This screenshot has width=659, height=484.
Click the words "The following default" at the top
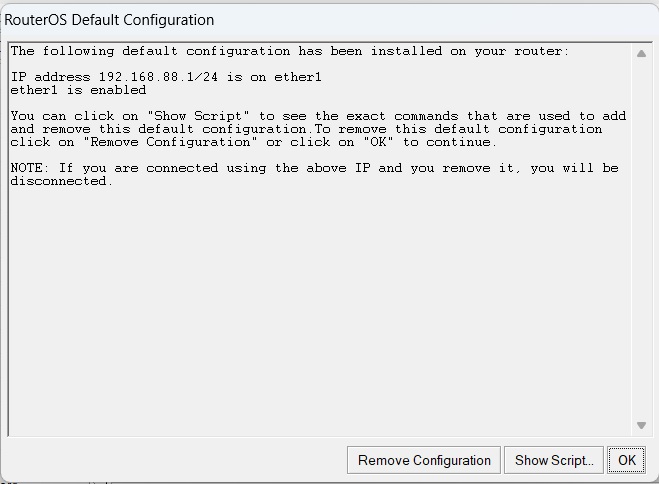94,51
